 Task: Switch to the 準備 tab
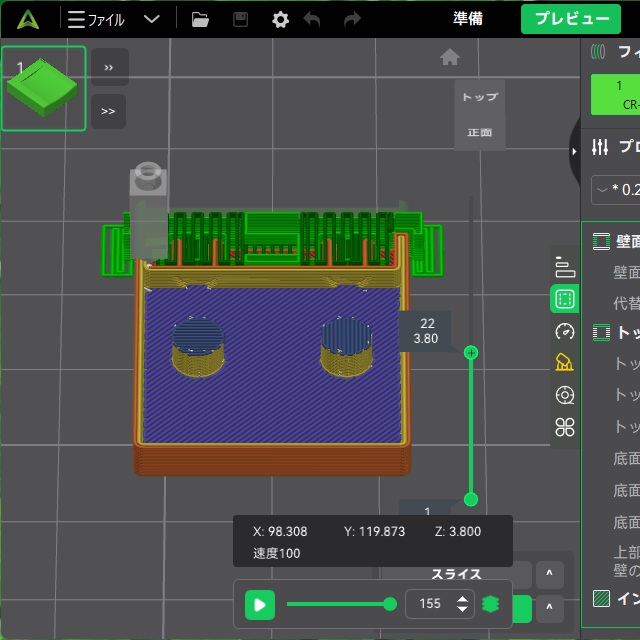tap(468, 19)
